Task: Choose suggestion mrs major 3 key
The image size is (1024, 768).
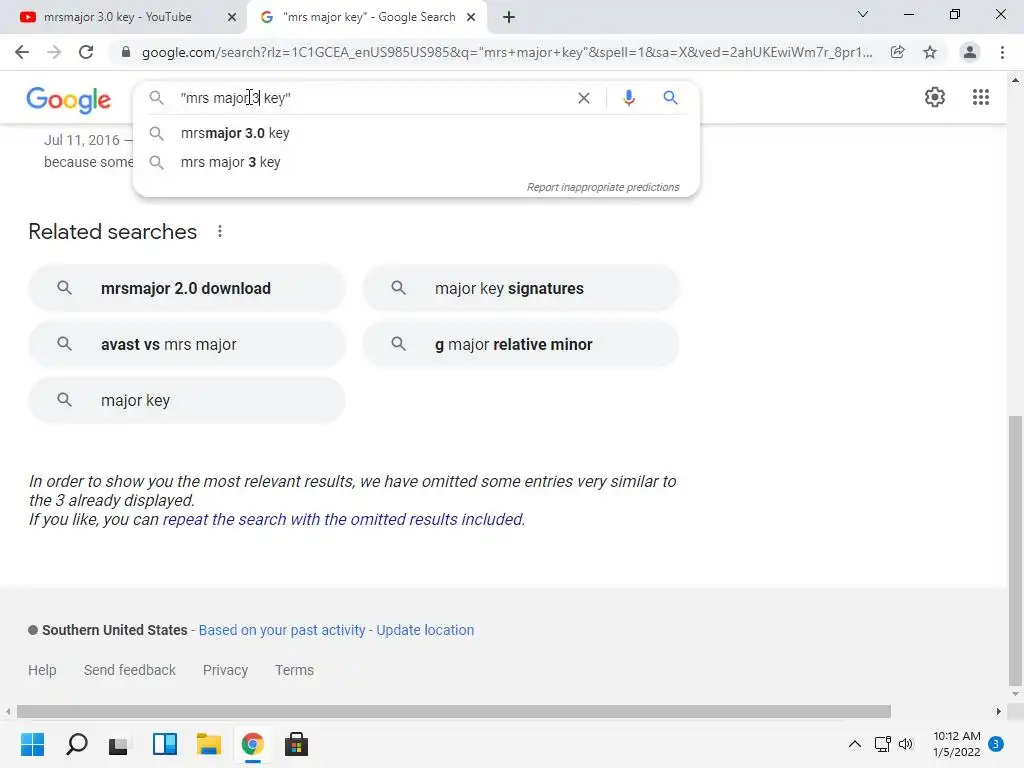Action: (416, 162)
